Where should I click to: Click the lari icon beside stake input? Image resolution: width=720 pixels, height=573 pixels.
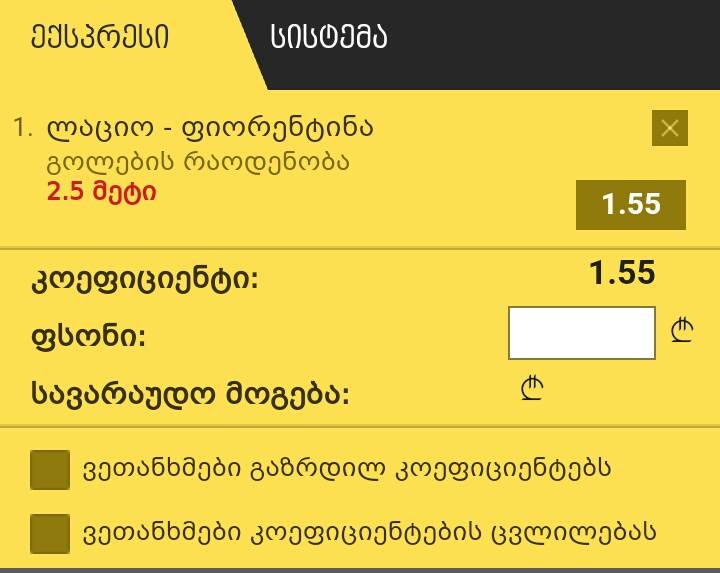(x=682, y=330)
